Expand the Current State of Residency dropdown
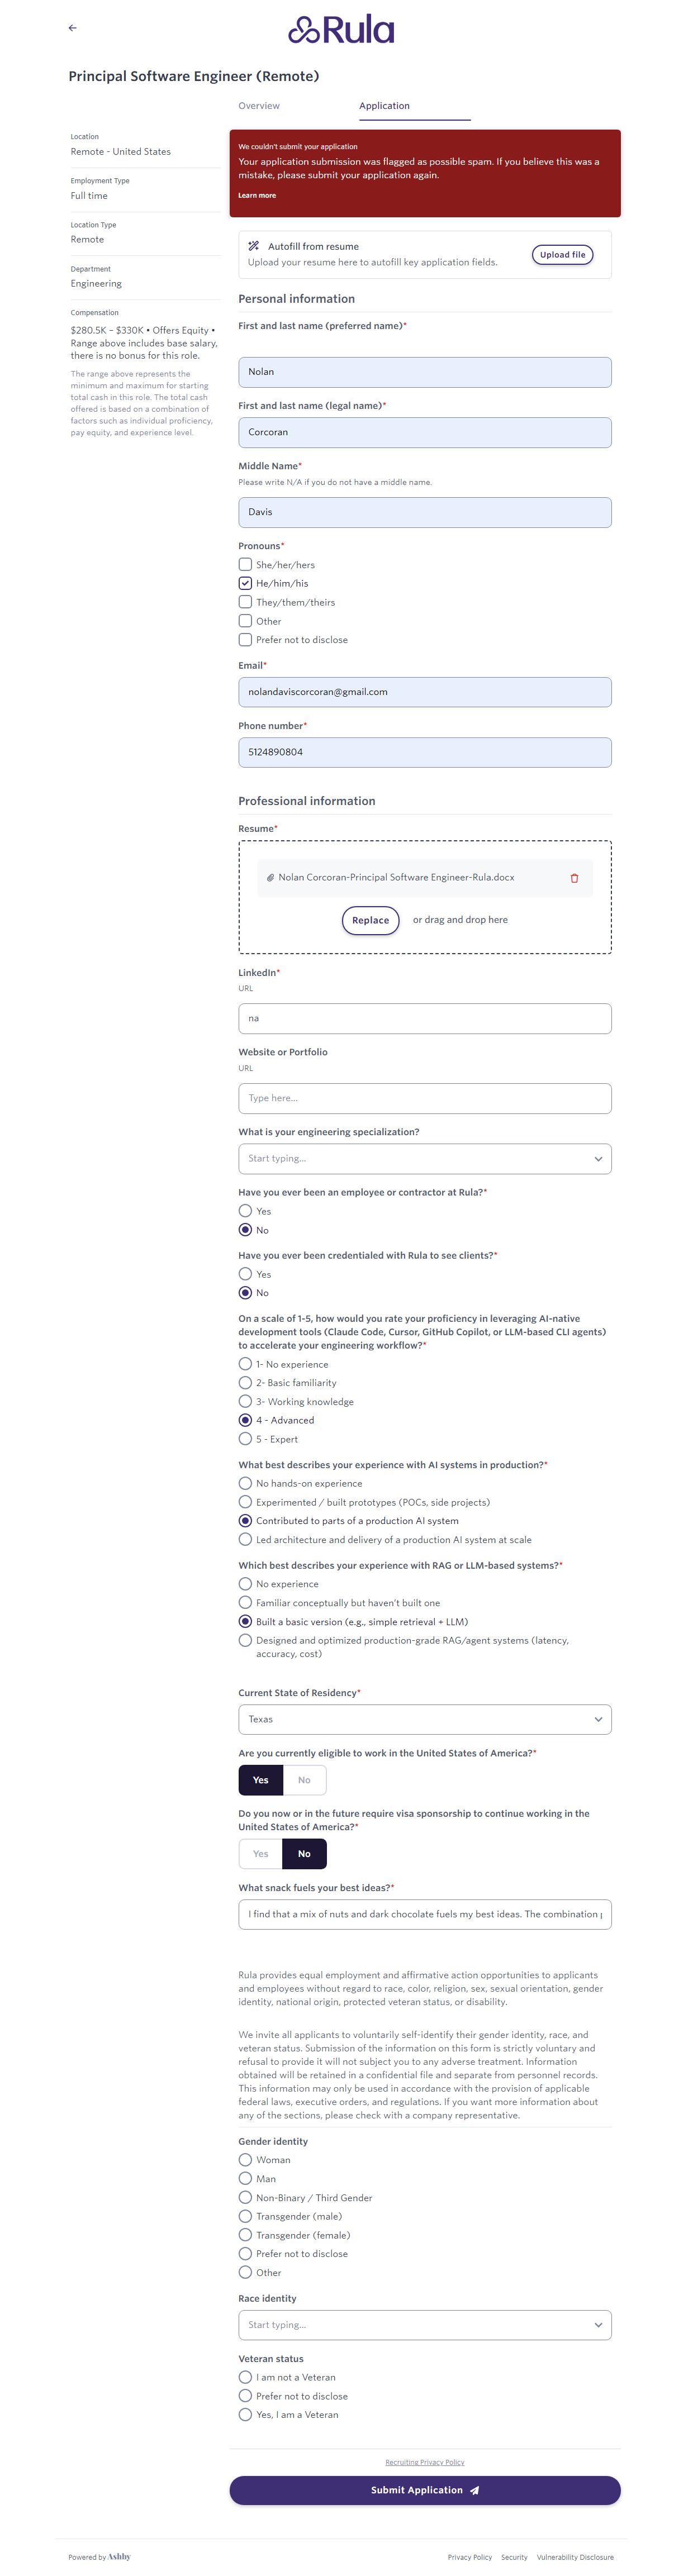 (x=424, y=1719)
